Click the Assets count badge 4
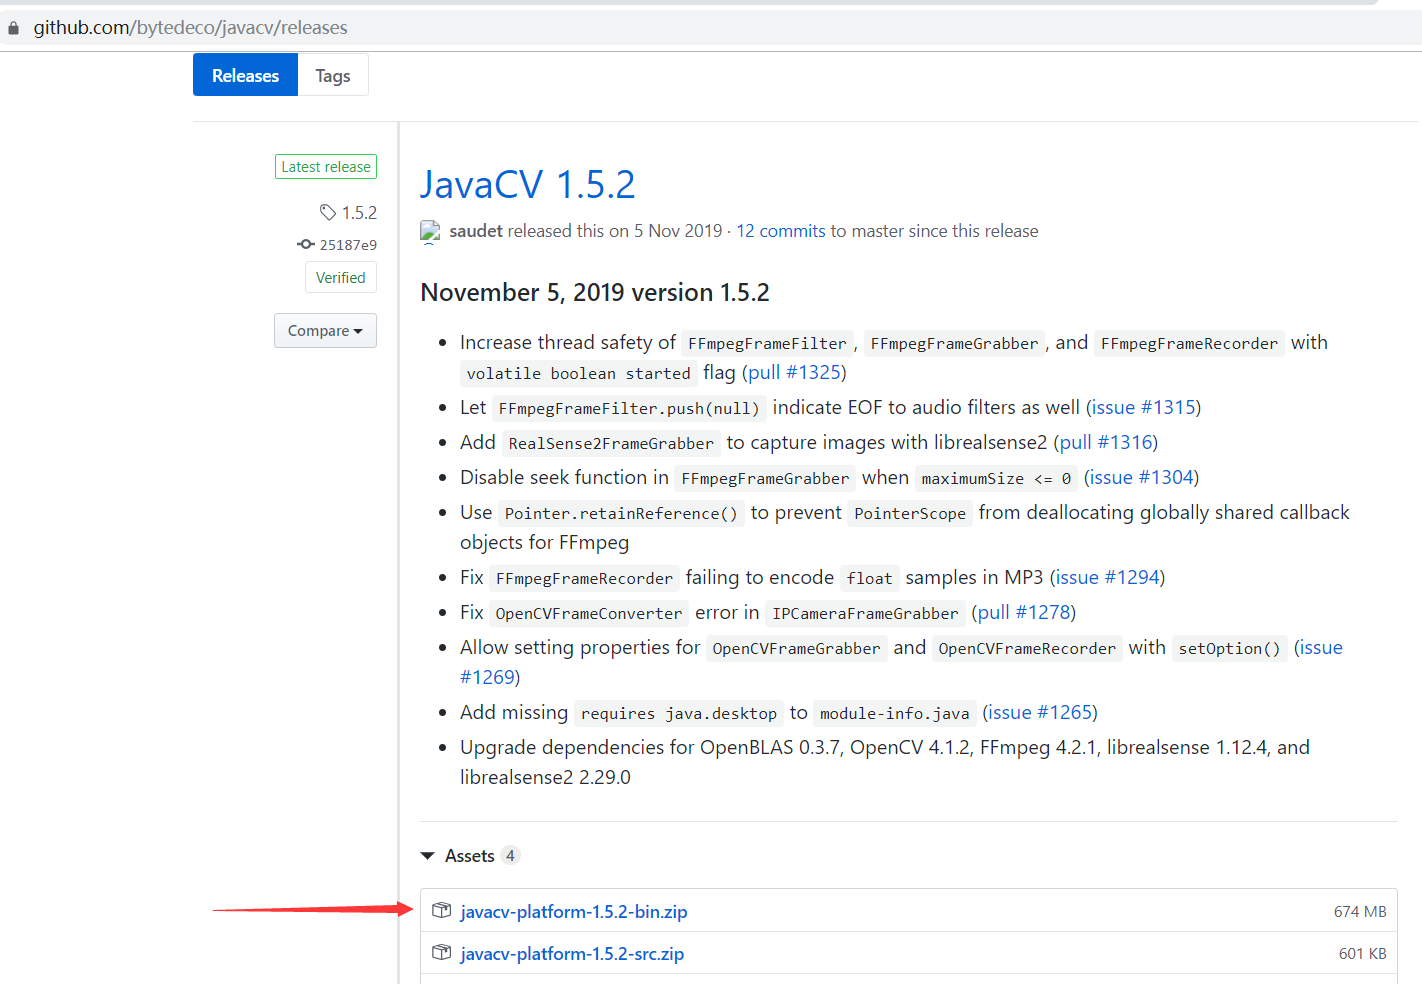 coord(510,855)
